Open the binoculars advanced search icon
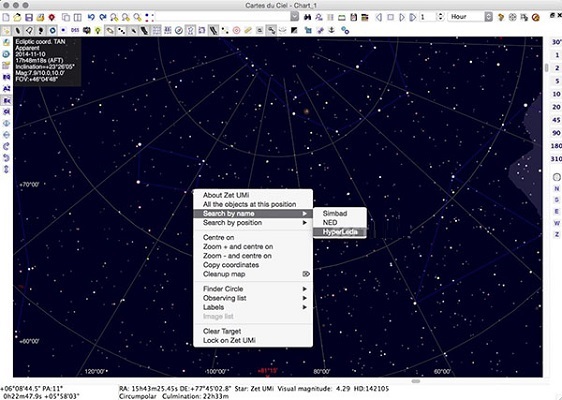 307,17
